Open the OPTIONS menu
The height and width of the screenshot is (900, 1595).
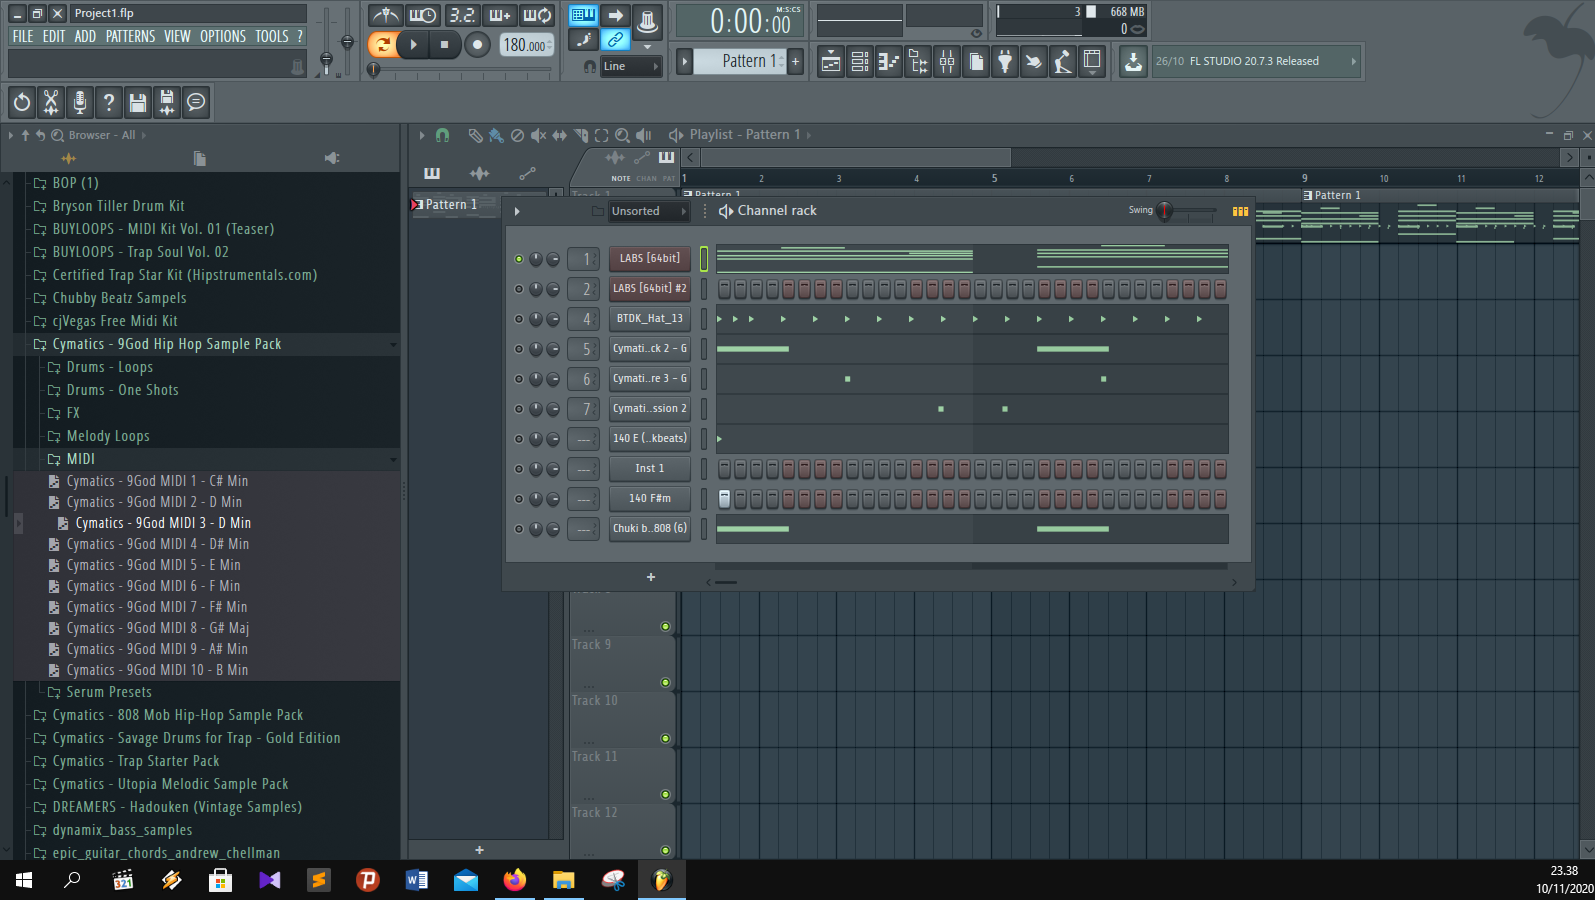click(223, 36)
